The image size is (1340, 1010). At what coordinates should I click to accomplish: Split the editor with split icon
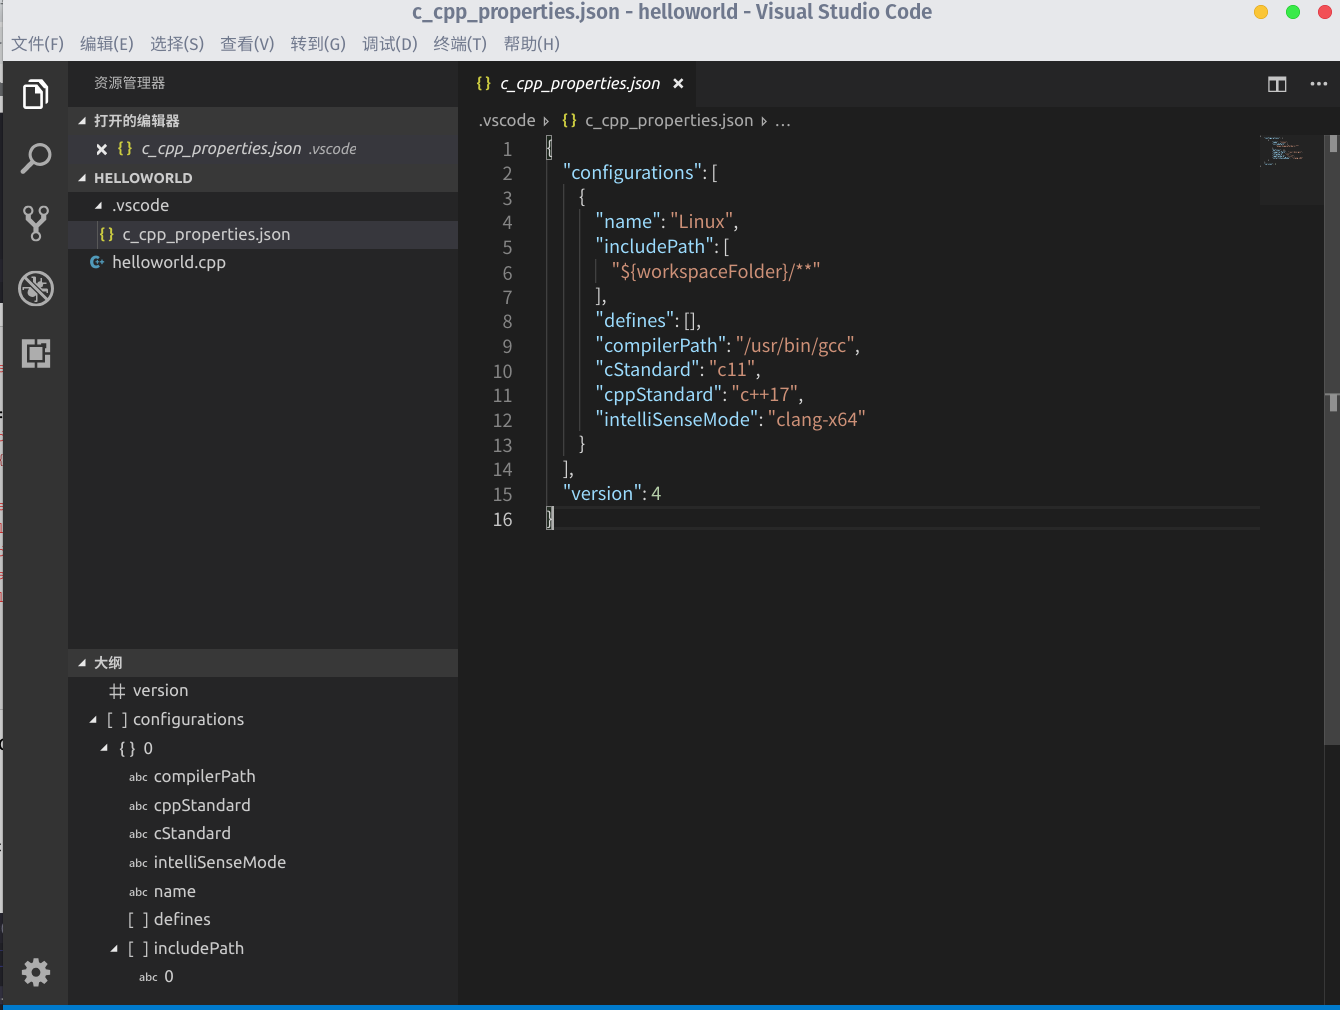(x=1277, y=84)
